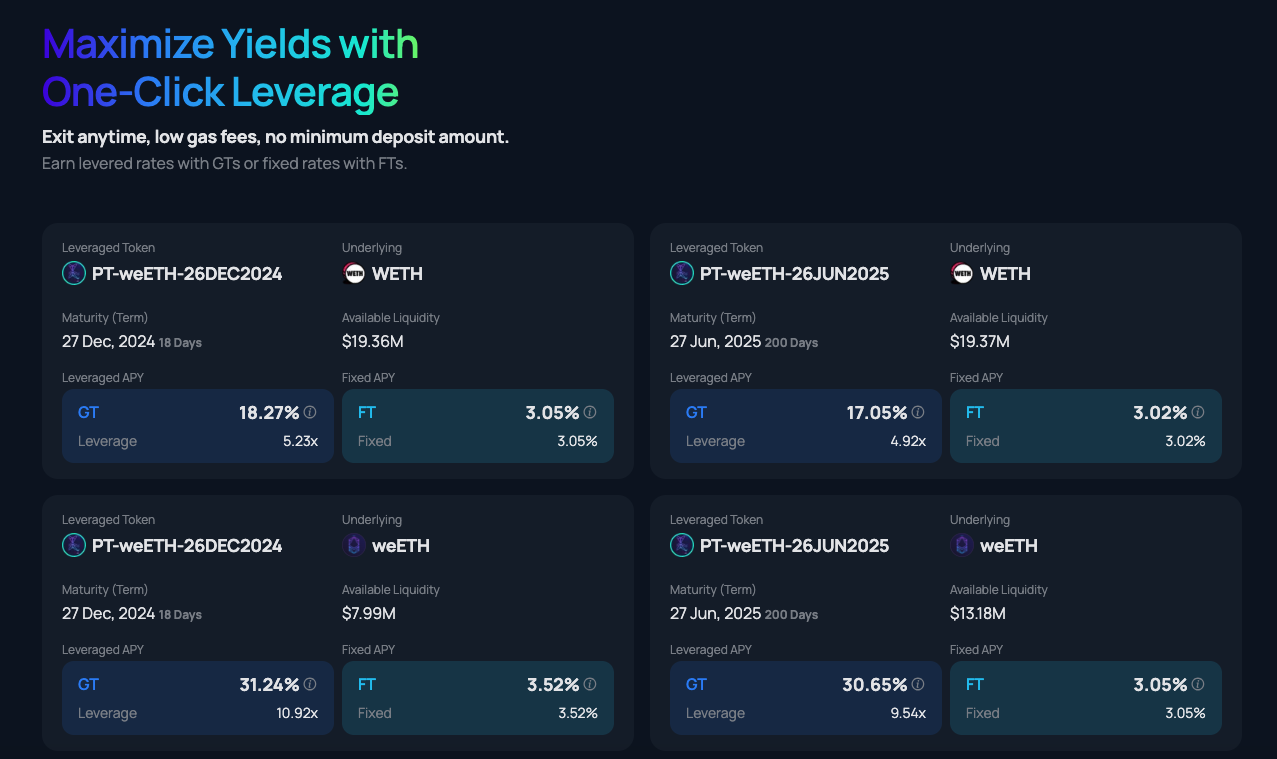Select GT box showing 4.92x leverage

click(x=806, y=426)
